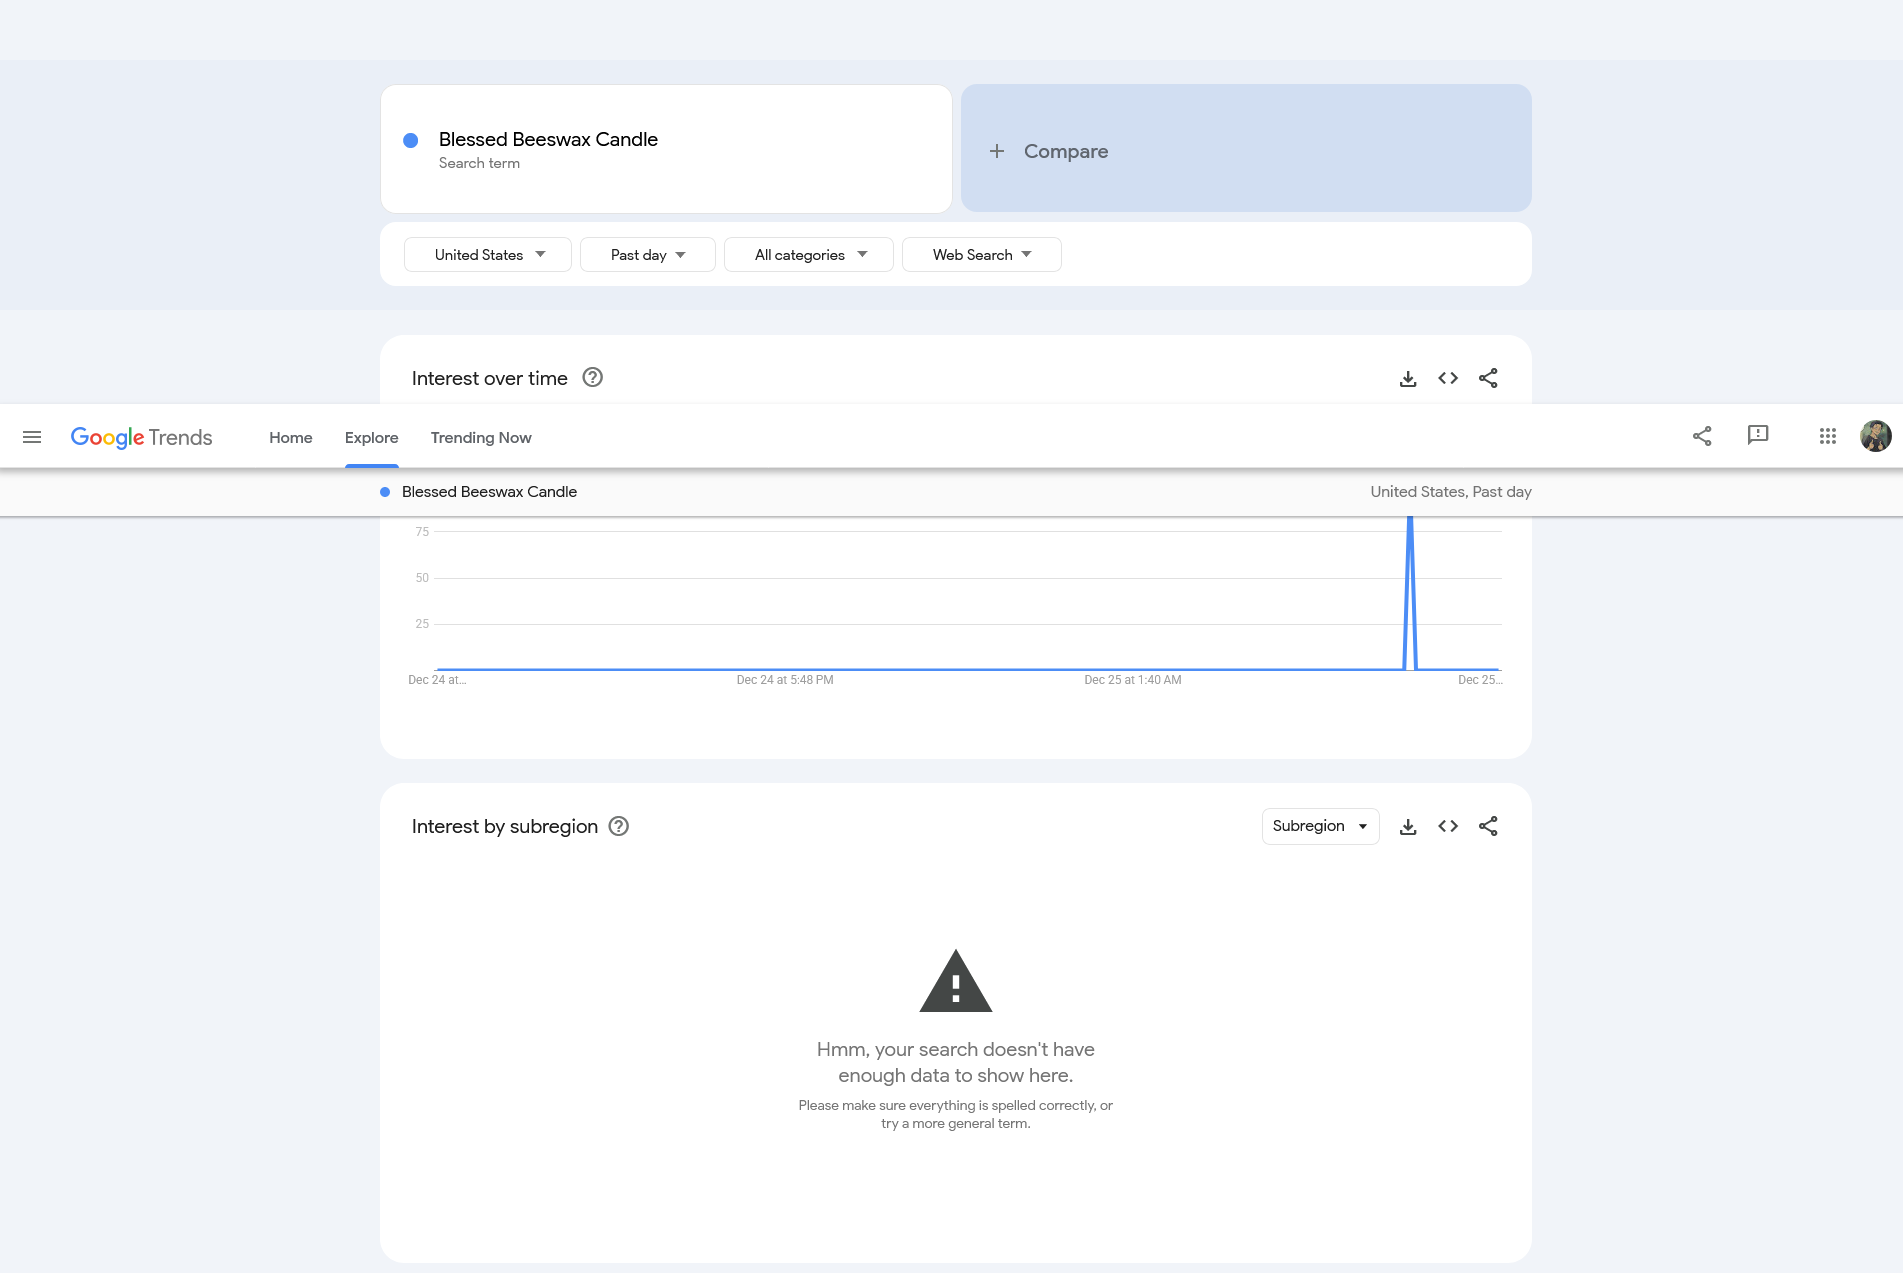Screen dimensions: 1903x1273
Task: Switch to Trending Now tab
Action: pyautogui.click(x=481, y=437)
